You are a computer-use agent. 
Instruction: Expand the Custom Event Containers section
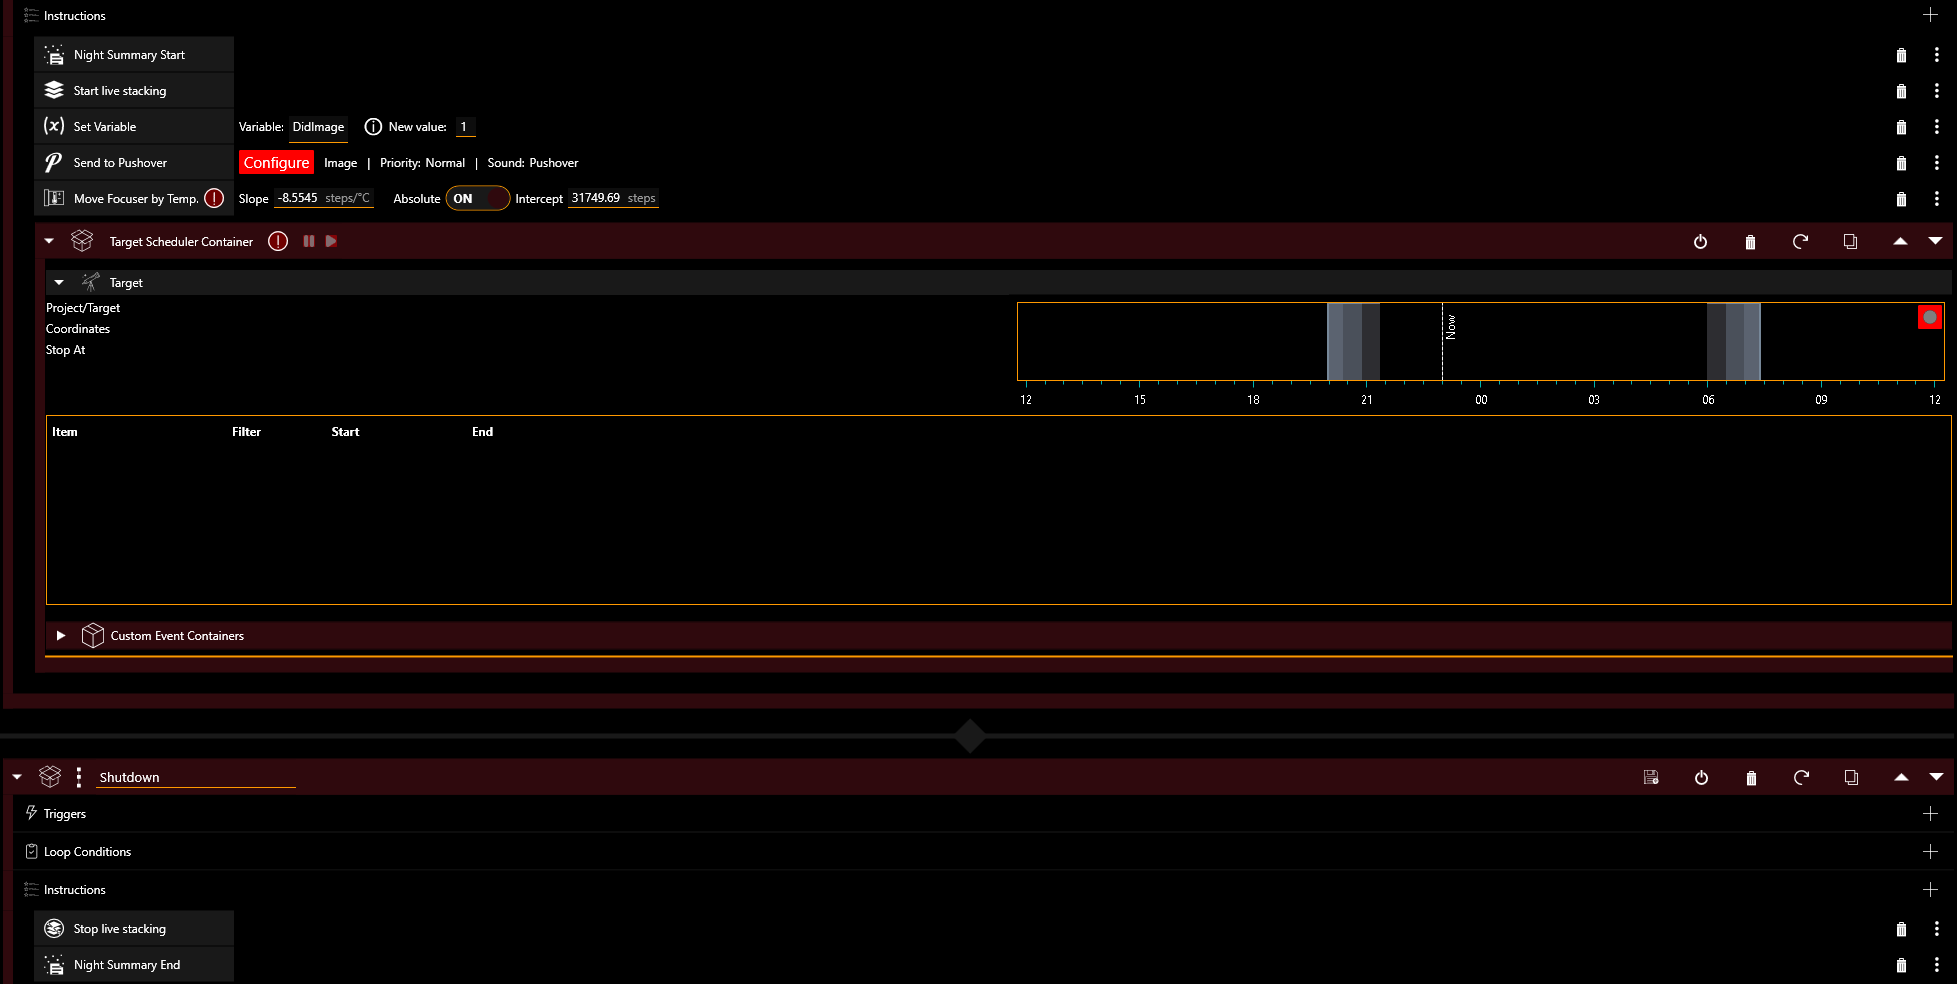60,635
